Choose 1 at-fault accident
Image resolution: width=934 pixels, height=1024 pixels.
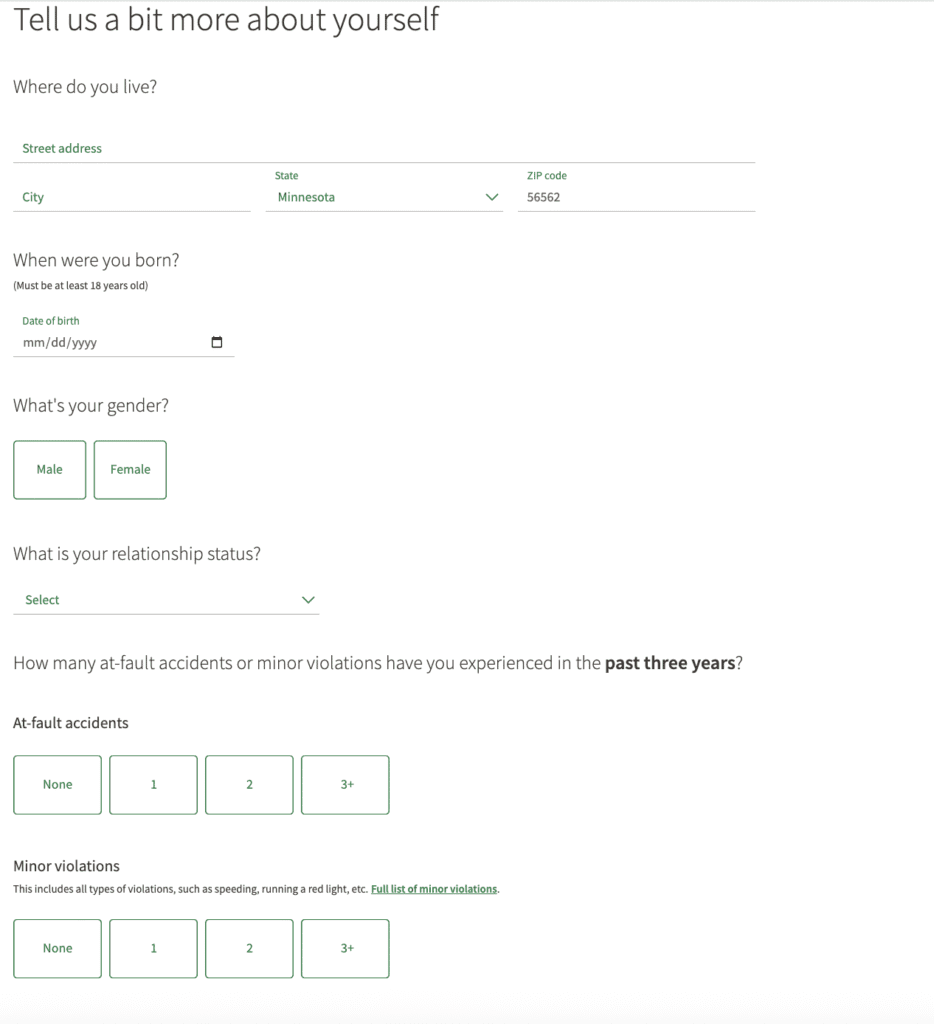pos(153,785)
